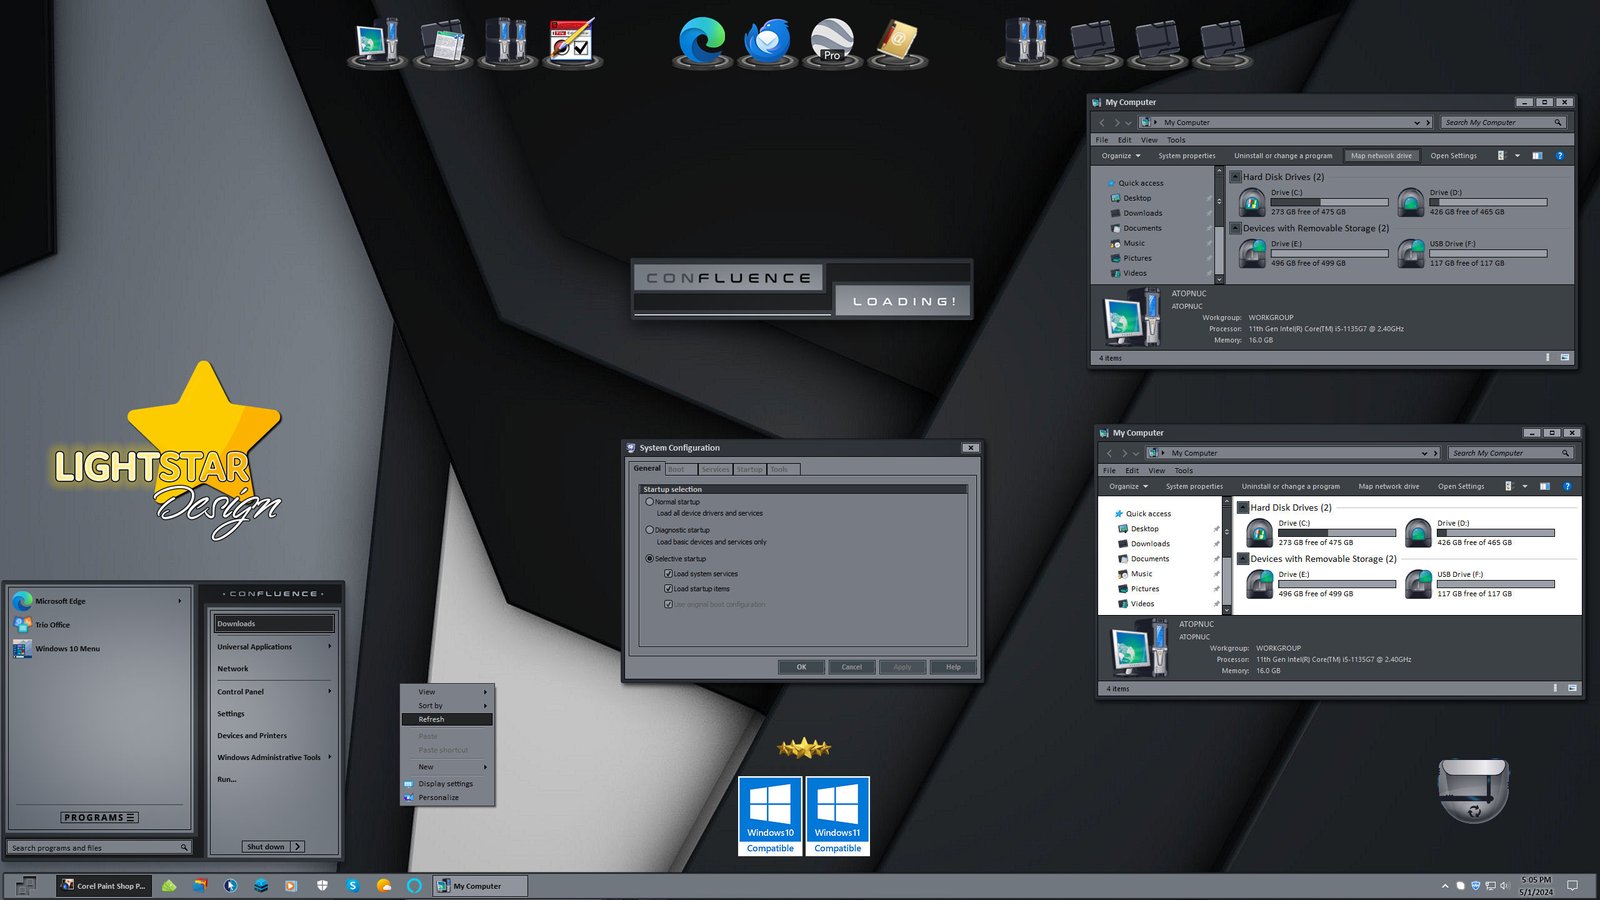
Task: Toggle preview pane icon in white-pane My Computer window
Action: coord(1544,486)
